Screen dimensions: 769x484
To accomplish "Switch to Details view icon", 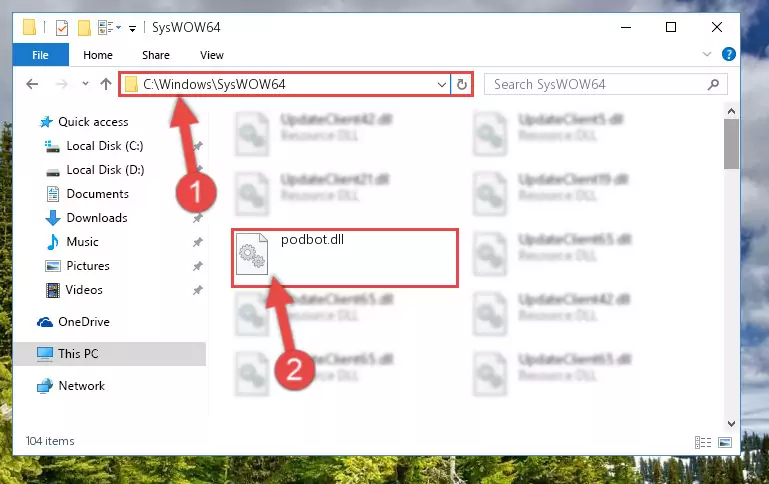I will click(x=703, y=442).
